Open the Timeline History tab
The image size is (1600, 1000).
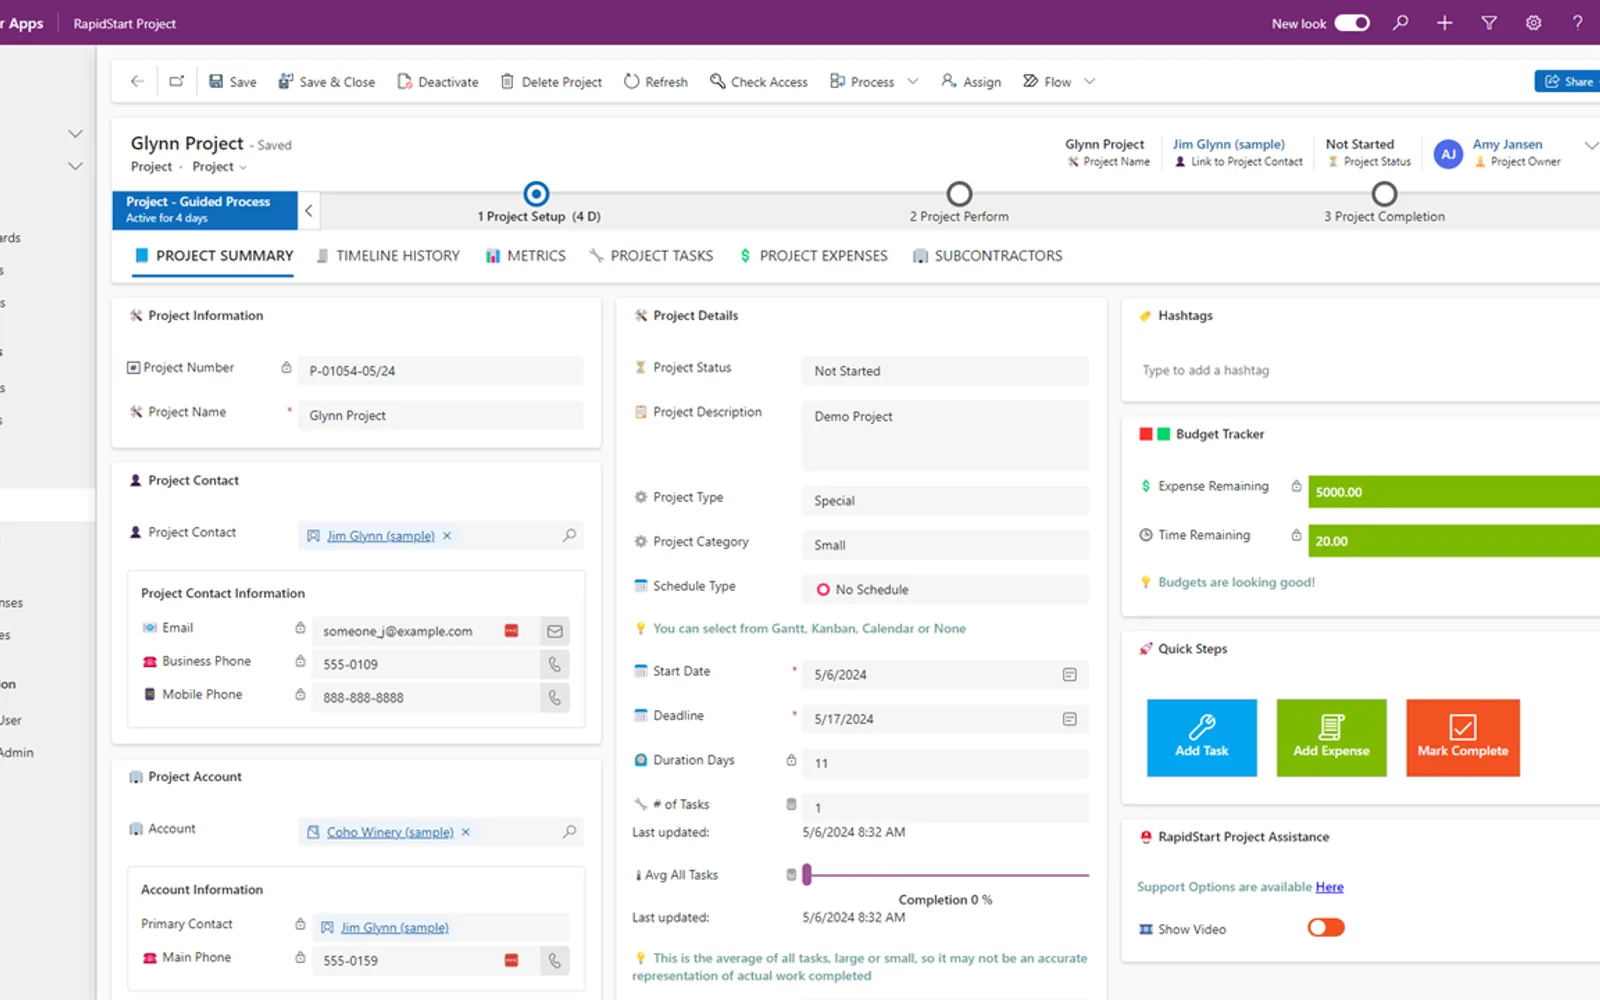(388, 256)
